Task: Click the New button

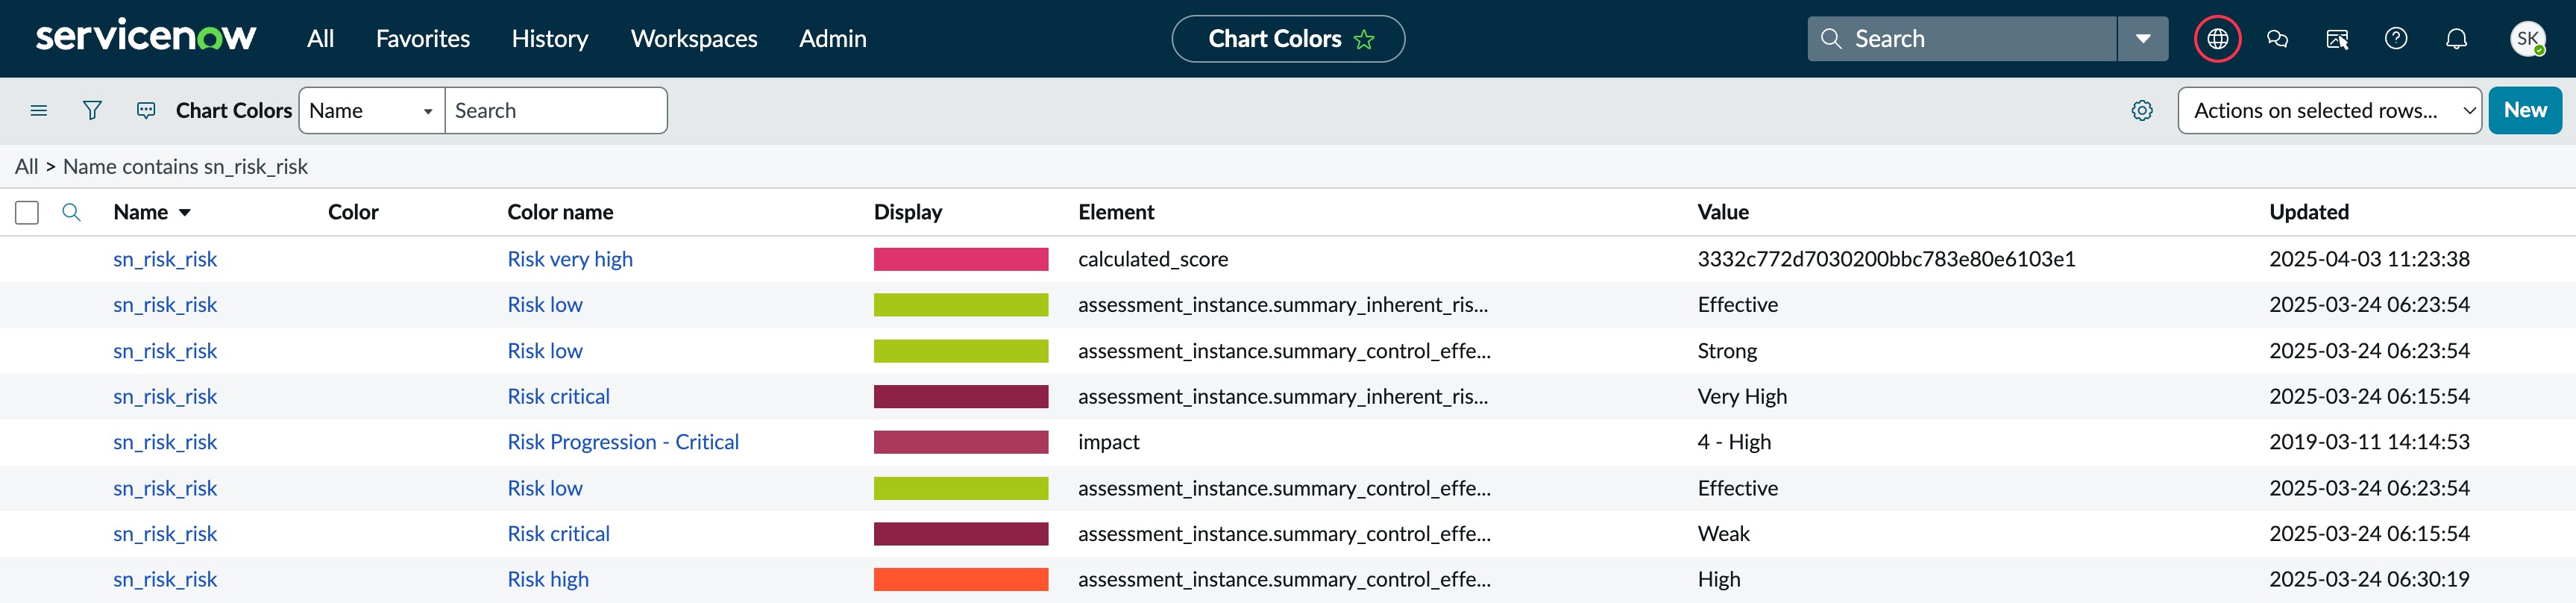Action: click(x=2525, y=110)
